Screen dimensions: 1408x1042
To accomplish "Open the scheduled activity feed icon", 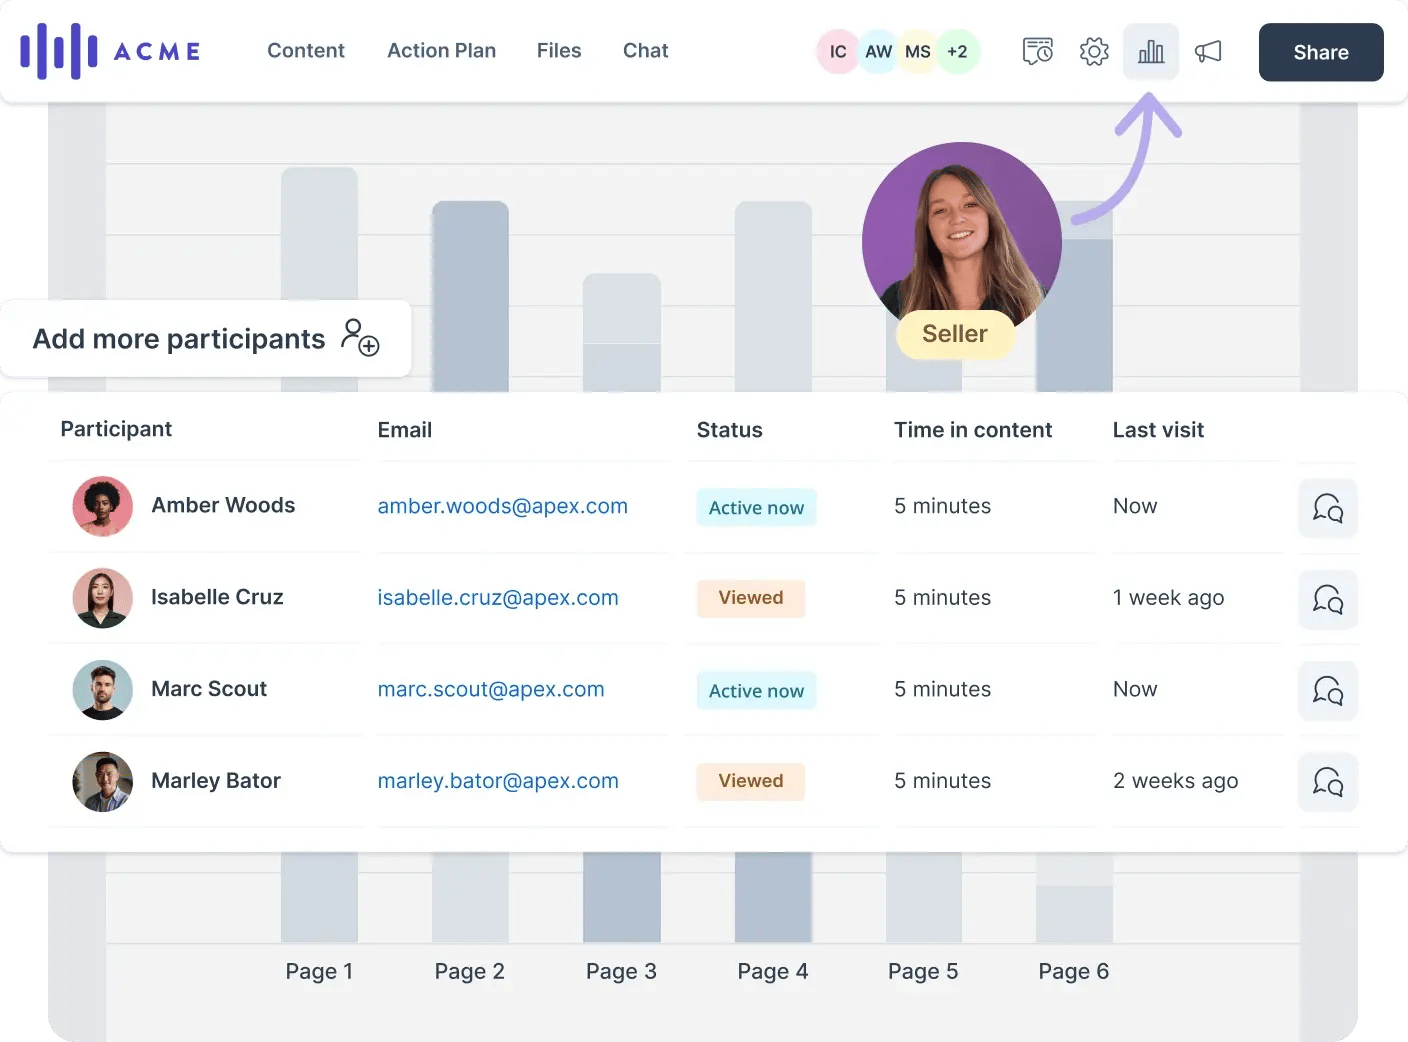I will [1037, 51].
